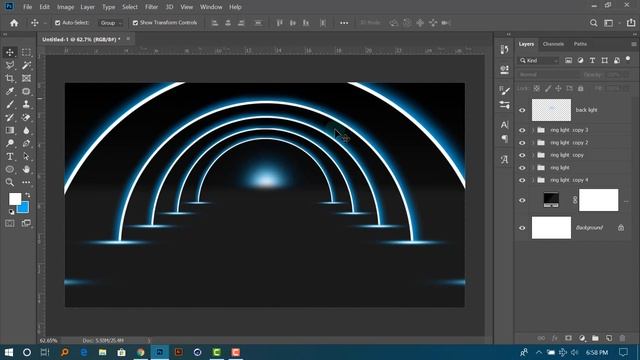Select the Pen tool
This screenshot has width=640, height=360.
click(x=26, y=143)
